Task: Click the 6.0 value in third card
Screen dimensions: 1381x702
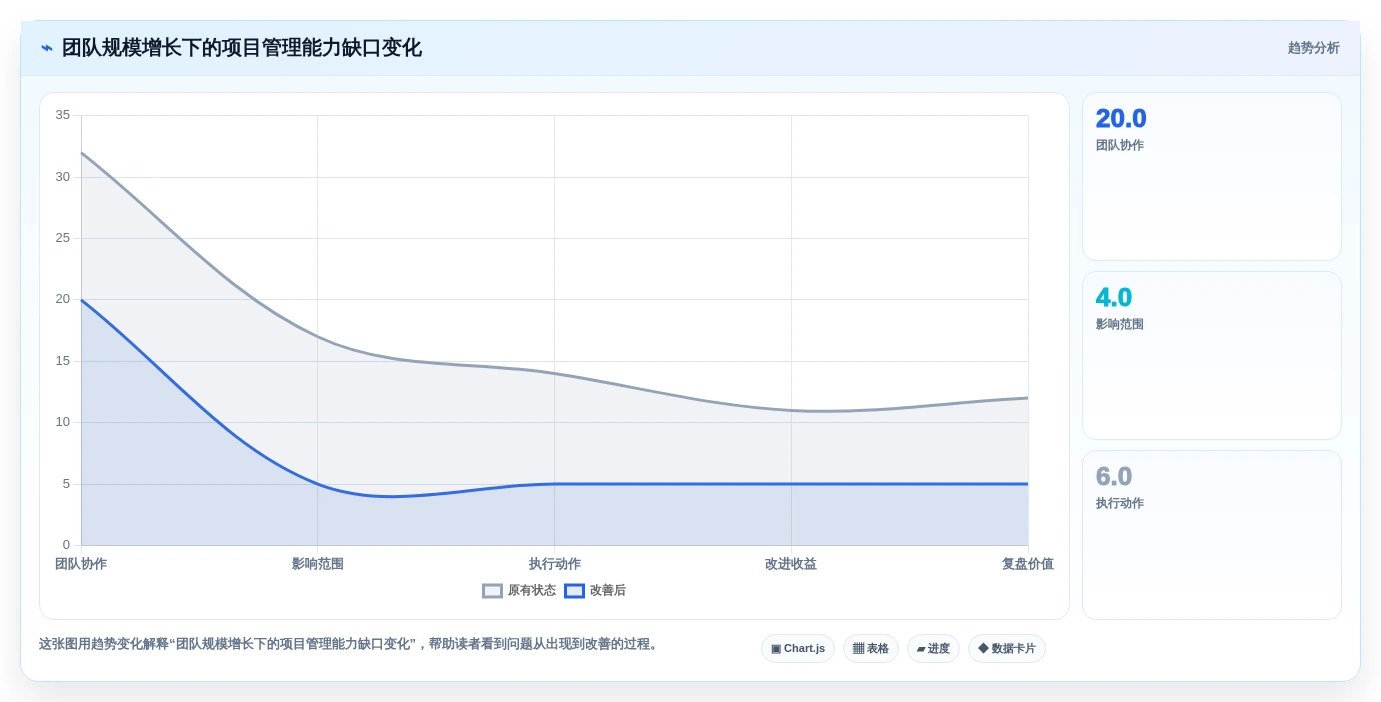Action: [1114, 477]
